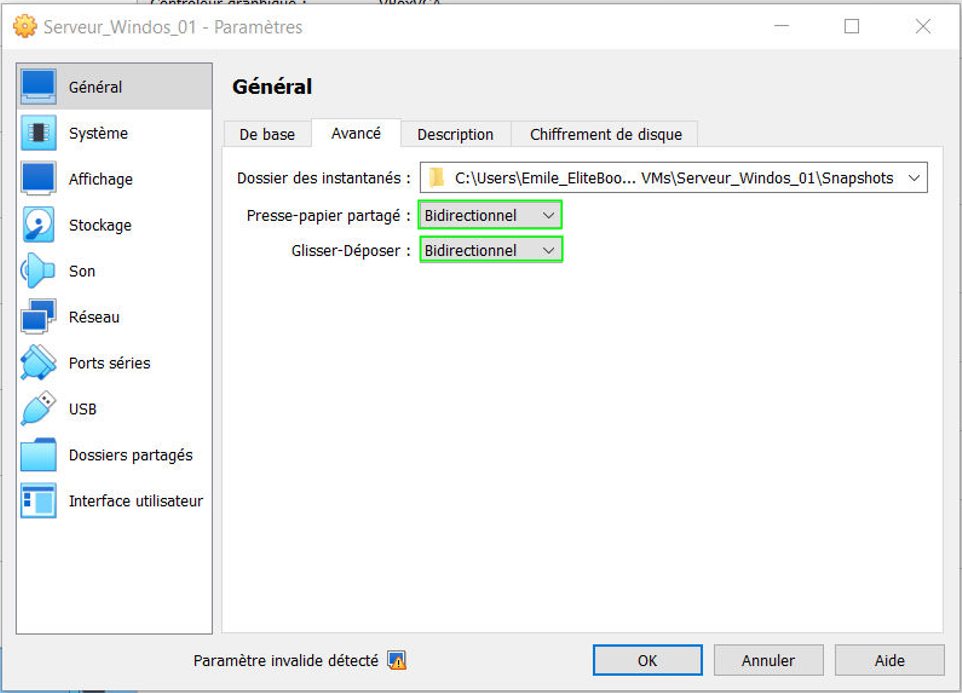Click the invalid parameter warning icon
962x693 pixels.
pos(397,661)
